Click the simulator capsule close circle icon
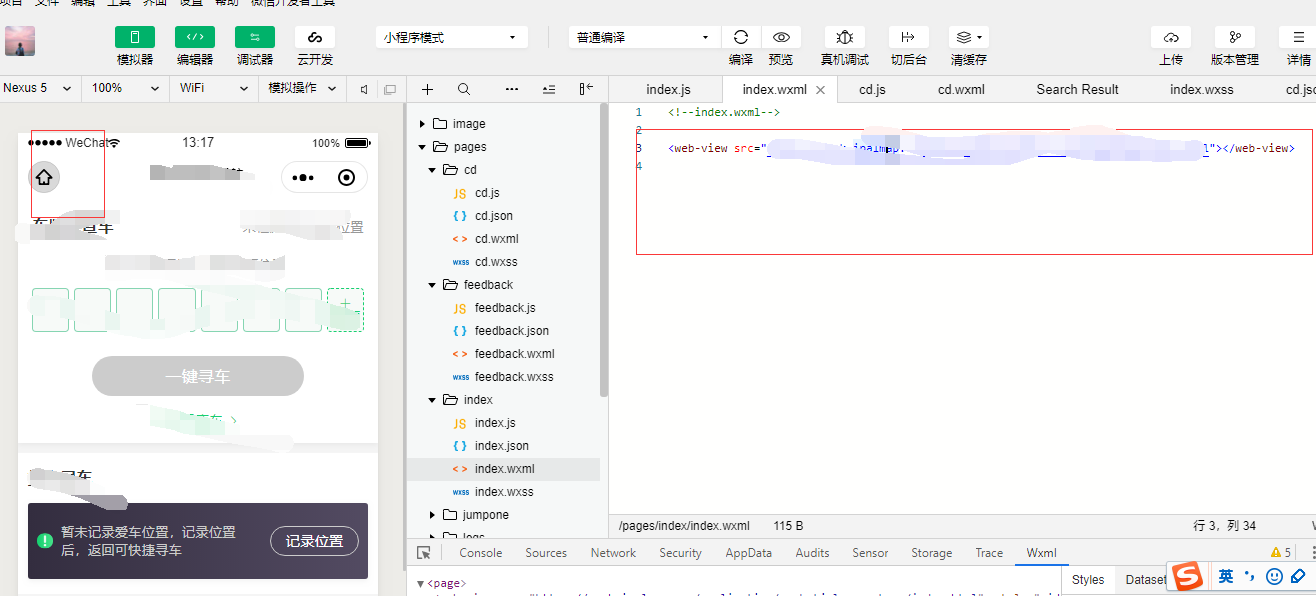 pos(346,178)
